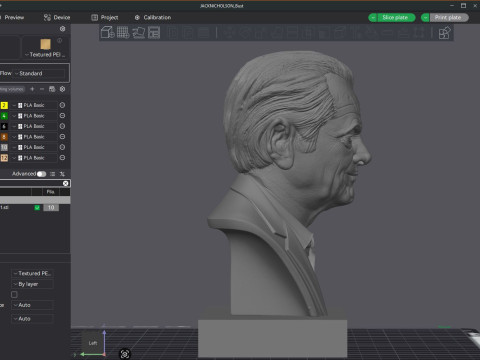Screen dimensions: 480x360
Task: Open the lower Textured PE bed type dropdown
Action: [x=32, y=273]
